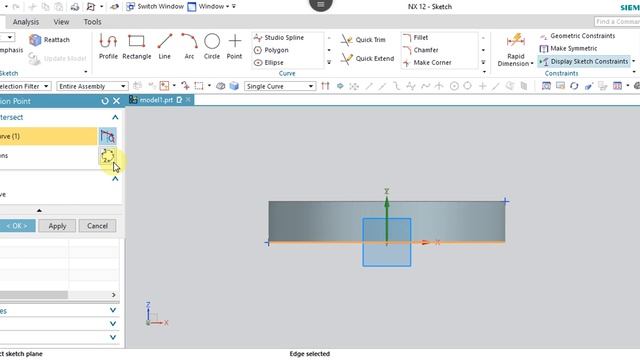640x360 pixels.
Task: Close the Intersection Point dialog
Action: 116,101
